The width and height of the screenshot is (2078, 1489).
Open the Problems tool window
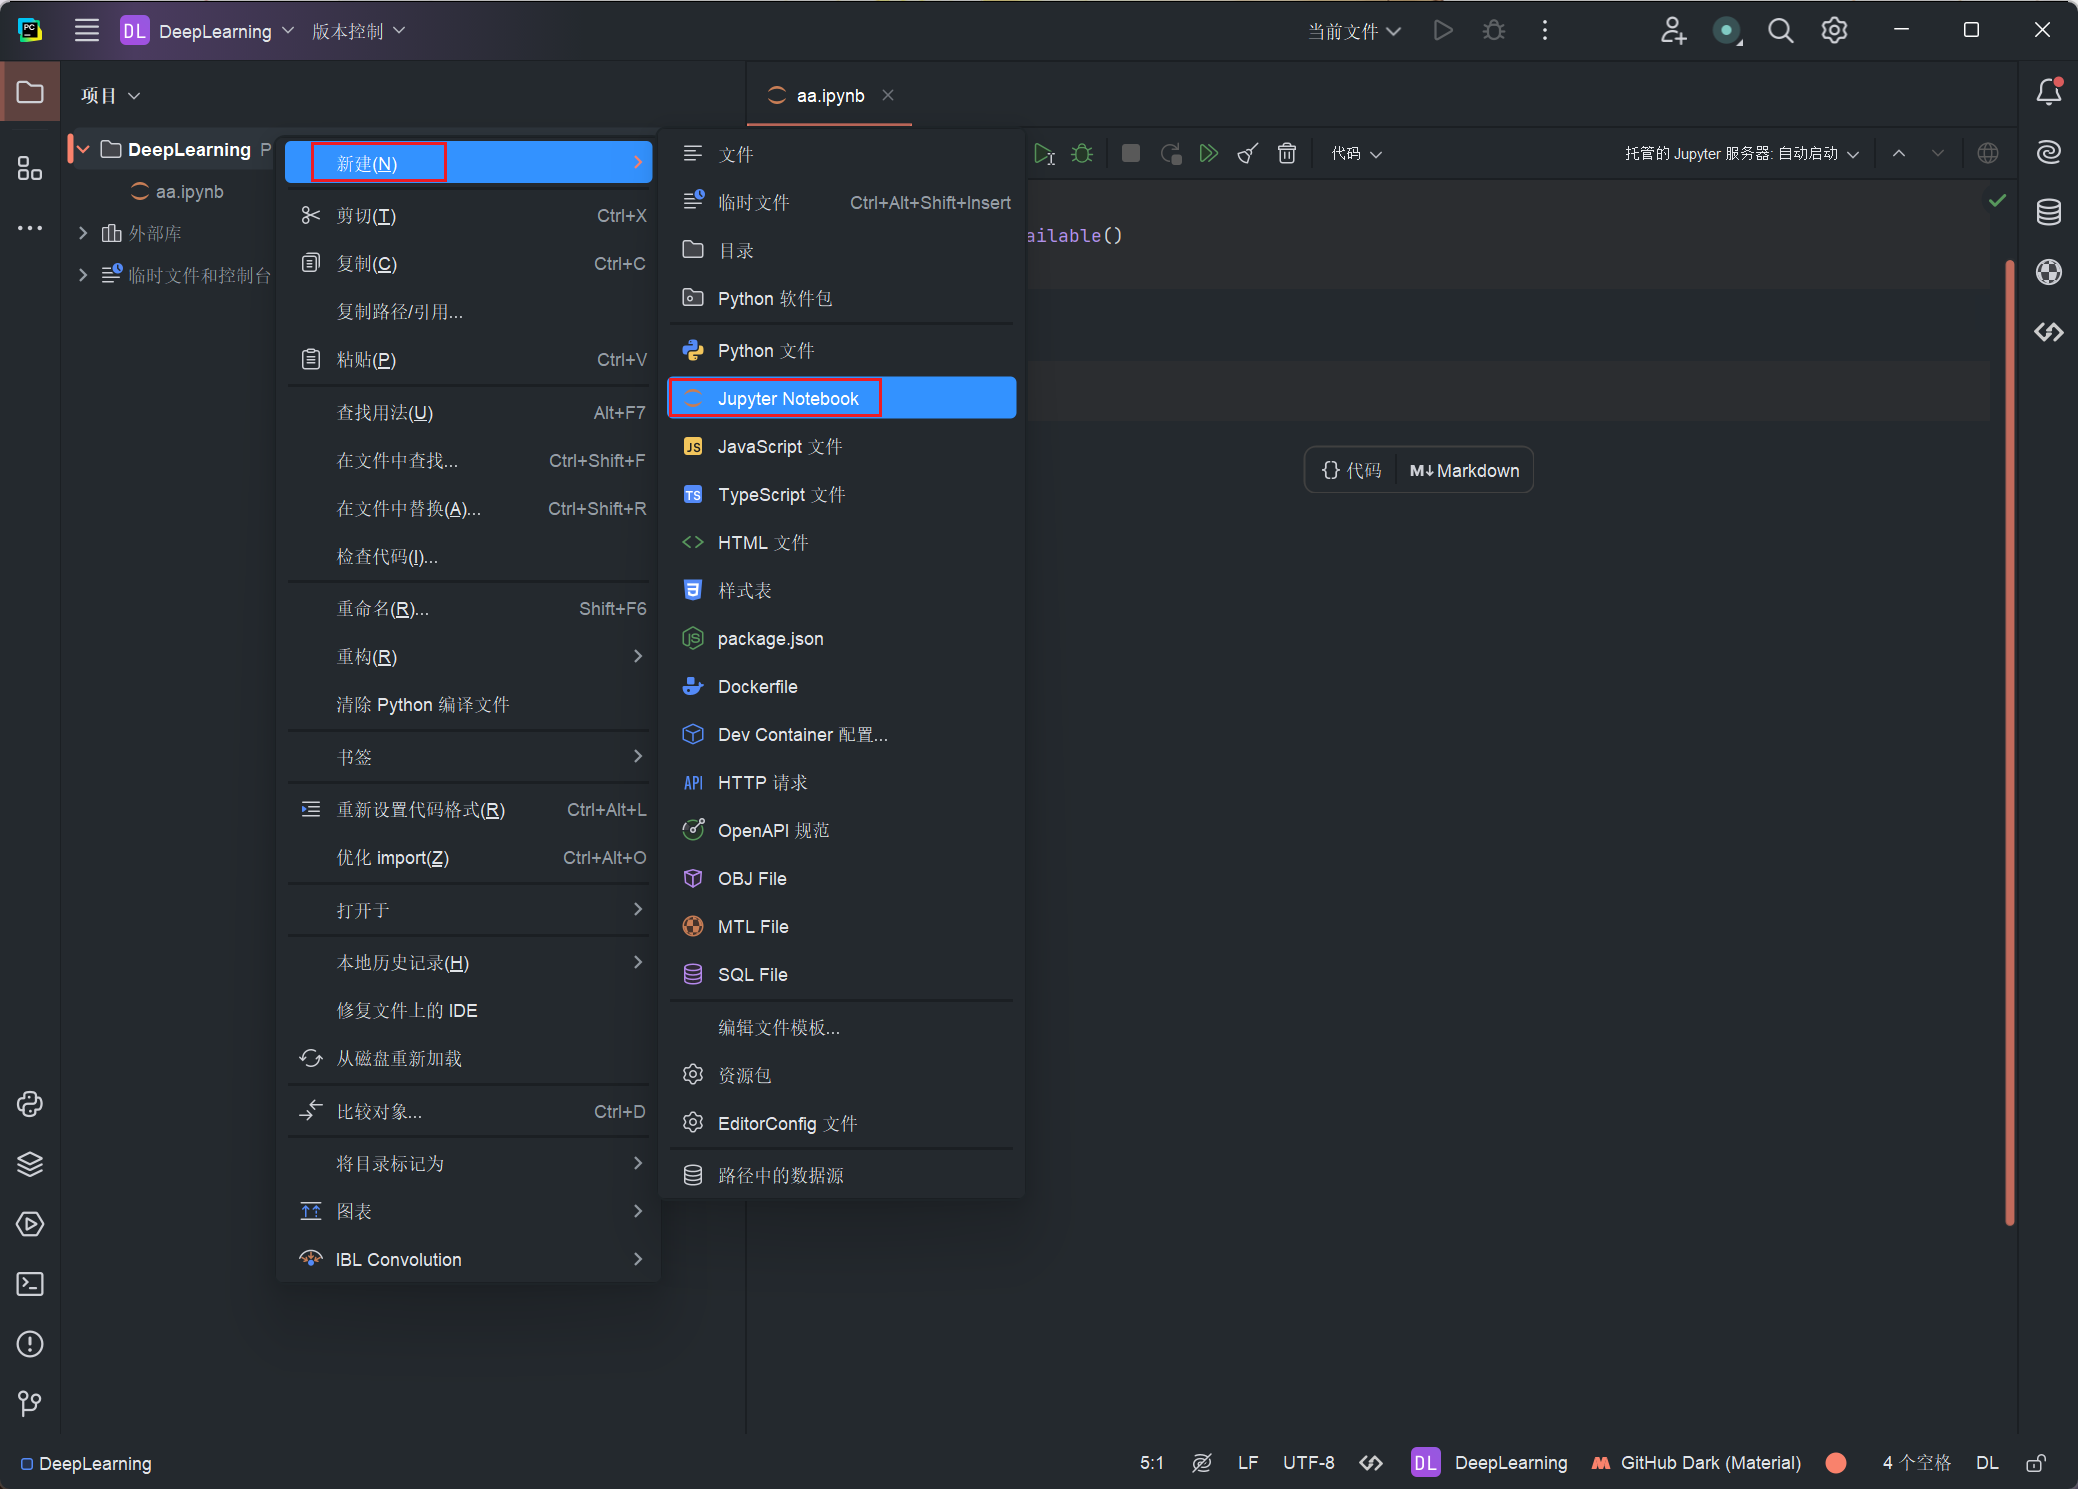tap(30, 1344)
